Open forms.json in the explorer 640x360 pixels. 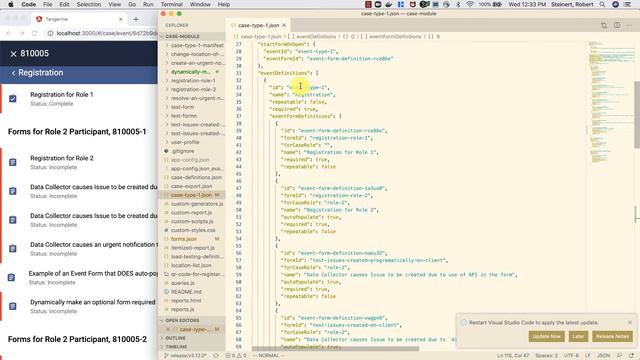(184, 239)
